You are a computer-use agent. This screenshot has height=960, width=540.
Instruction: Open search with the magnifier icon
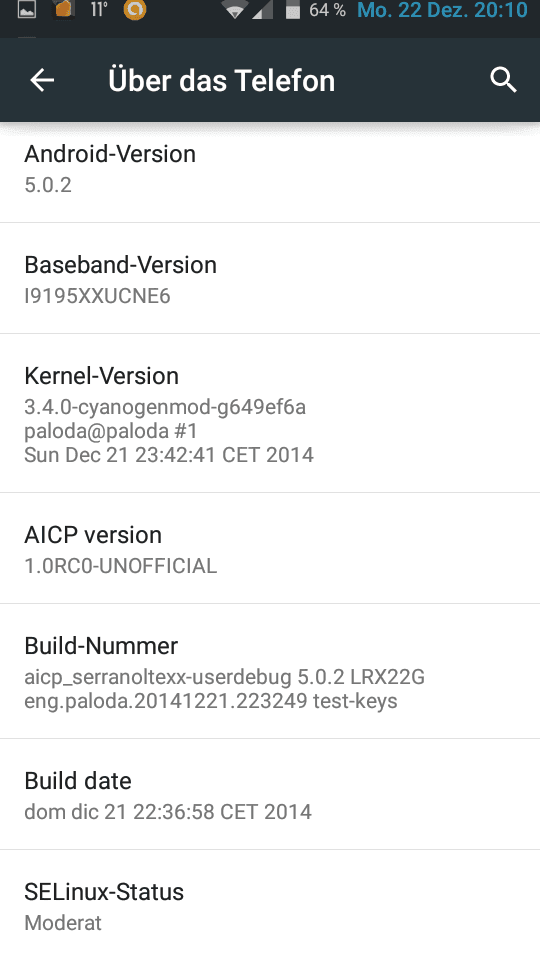coord(503,80)
